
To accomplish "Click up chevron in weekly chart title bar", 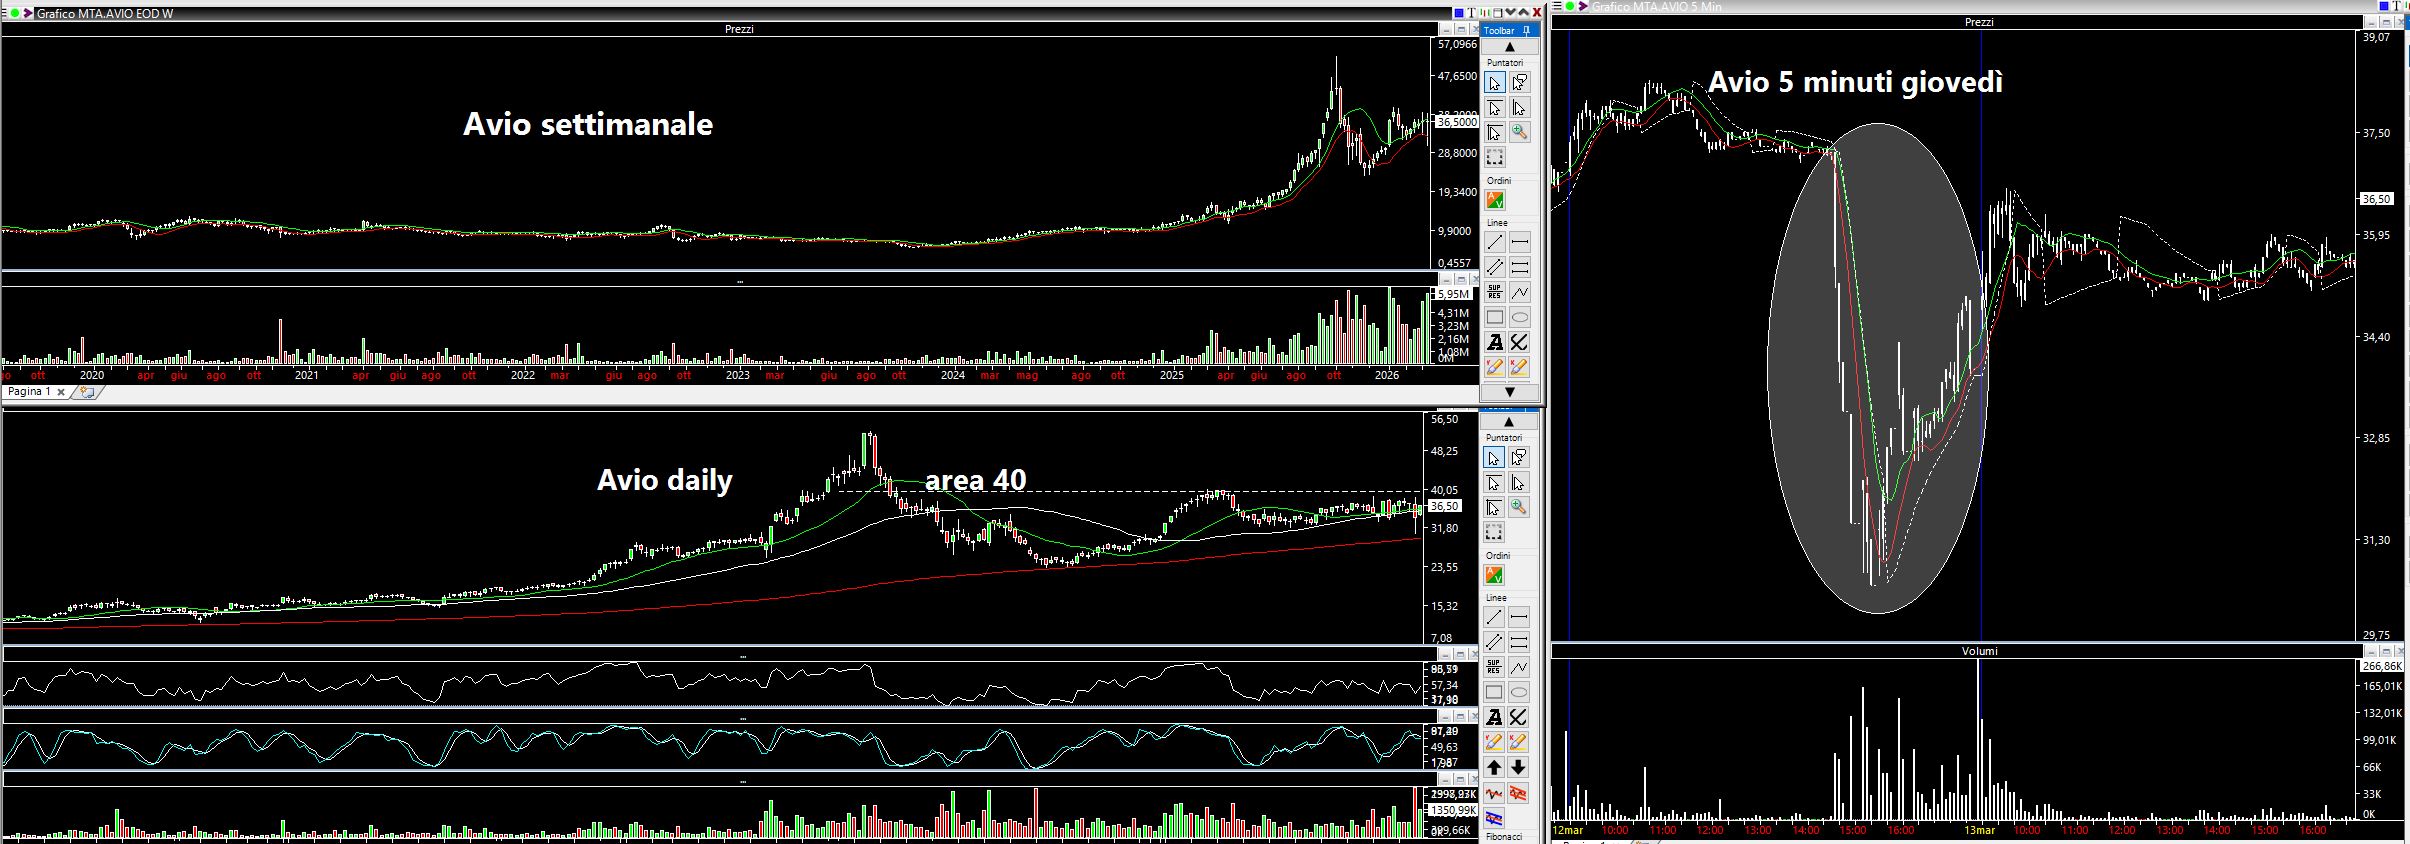I will [x=1523, y=13].
